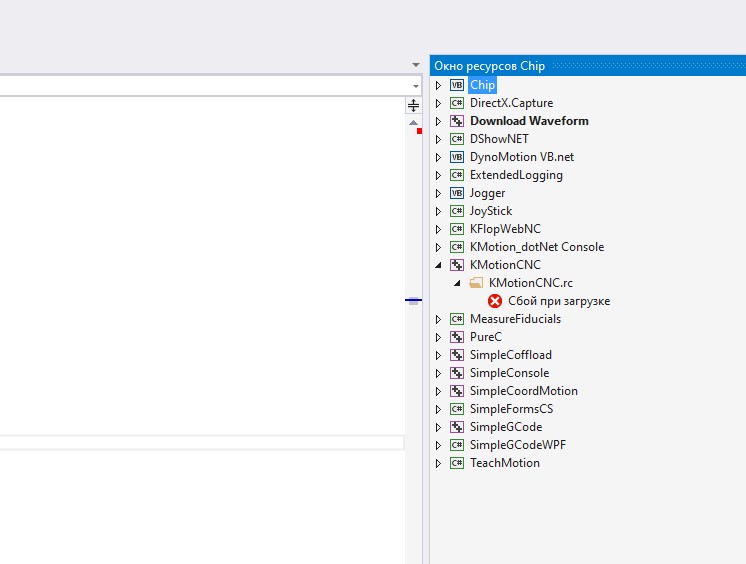Click the red error icon for load failure
The image size is (746, 564).
495,301
